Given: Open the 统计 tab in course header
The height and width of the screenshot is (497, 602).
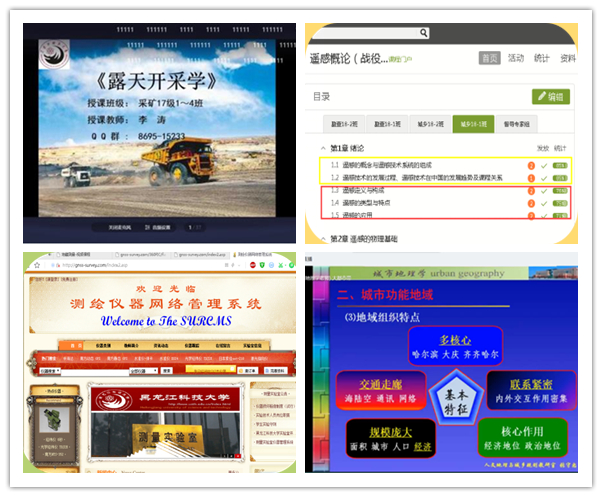Looking at the screenshot, I should (x=542, y=58).
